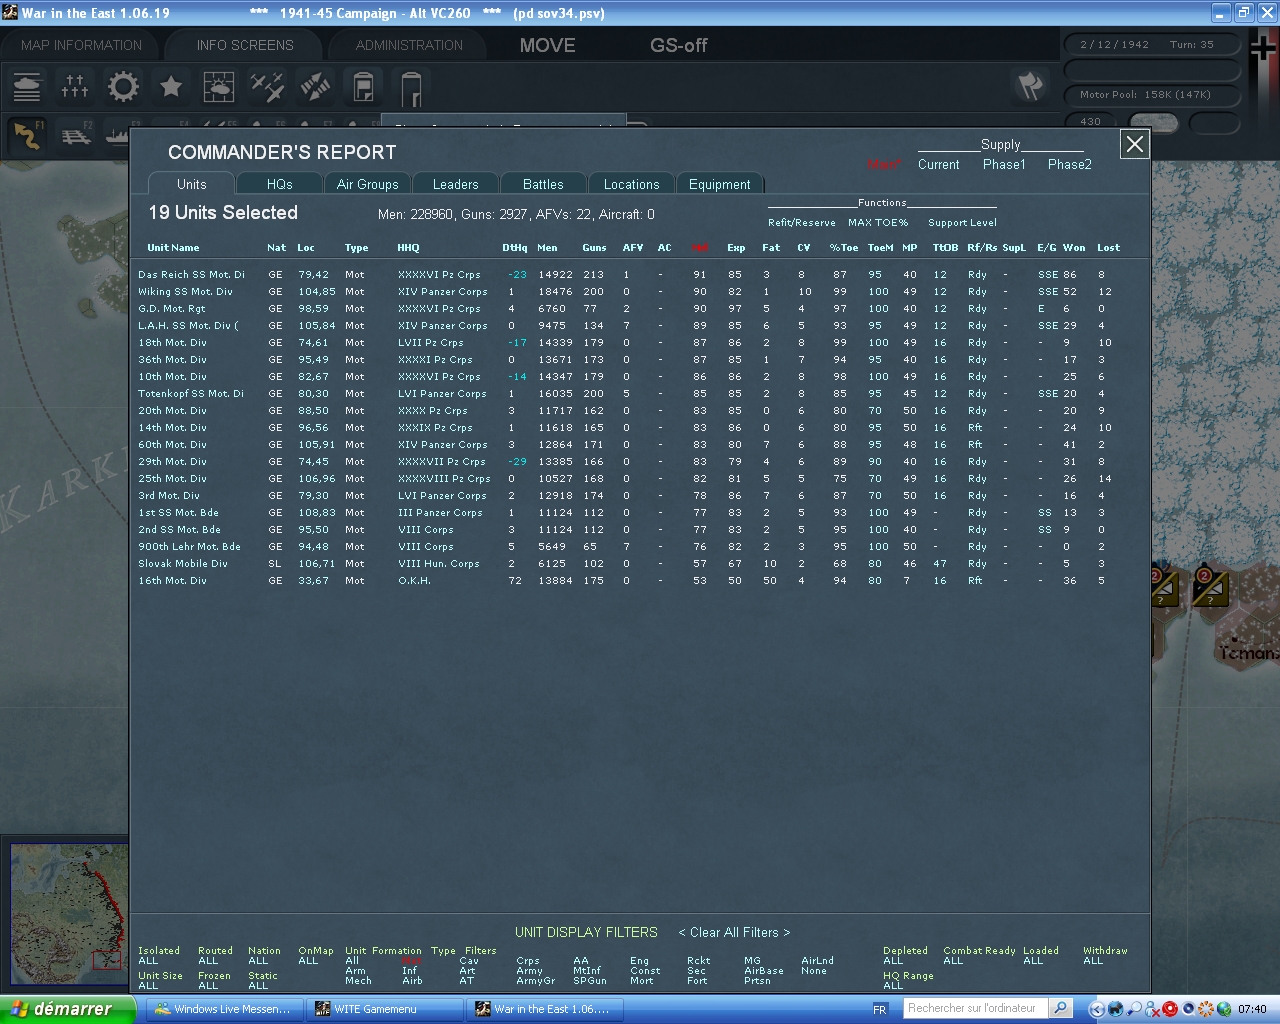Activate the F1 movement mode arrow icon
The width and height of the screenshot is (1280, 1024).
(27, 136)
